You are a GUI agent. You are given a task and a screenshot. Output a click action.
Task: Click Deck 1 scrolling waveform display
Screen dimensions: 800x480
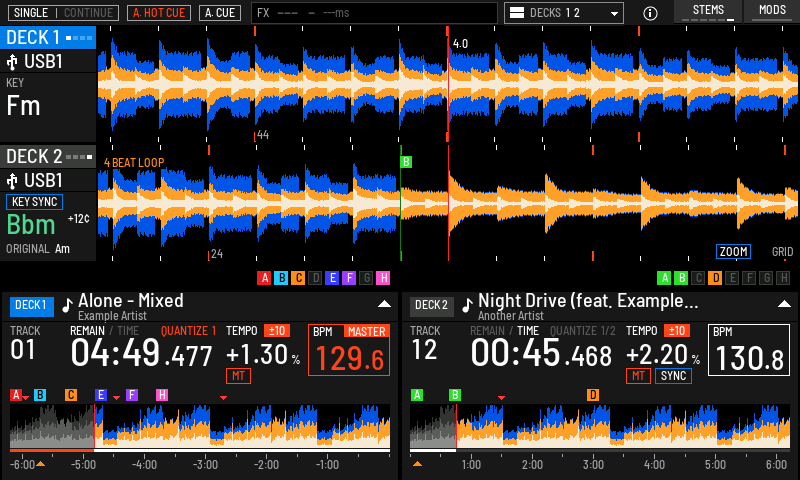[x=448, y=84]
